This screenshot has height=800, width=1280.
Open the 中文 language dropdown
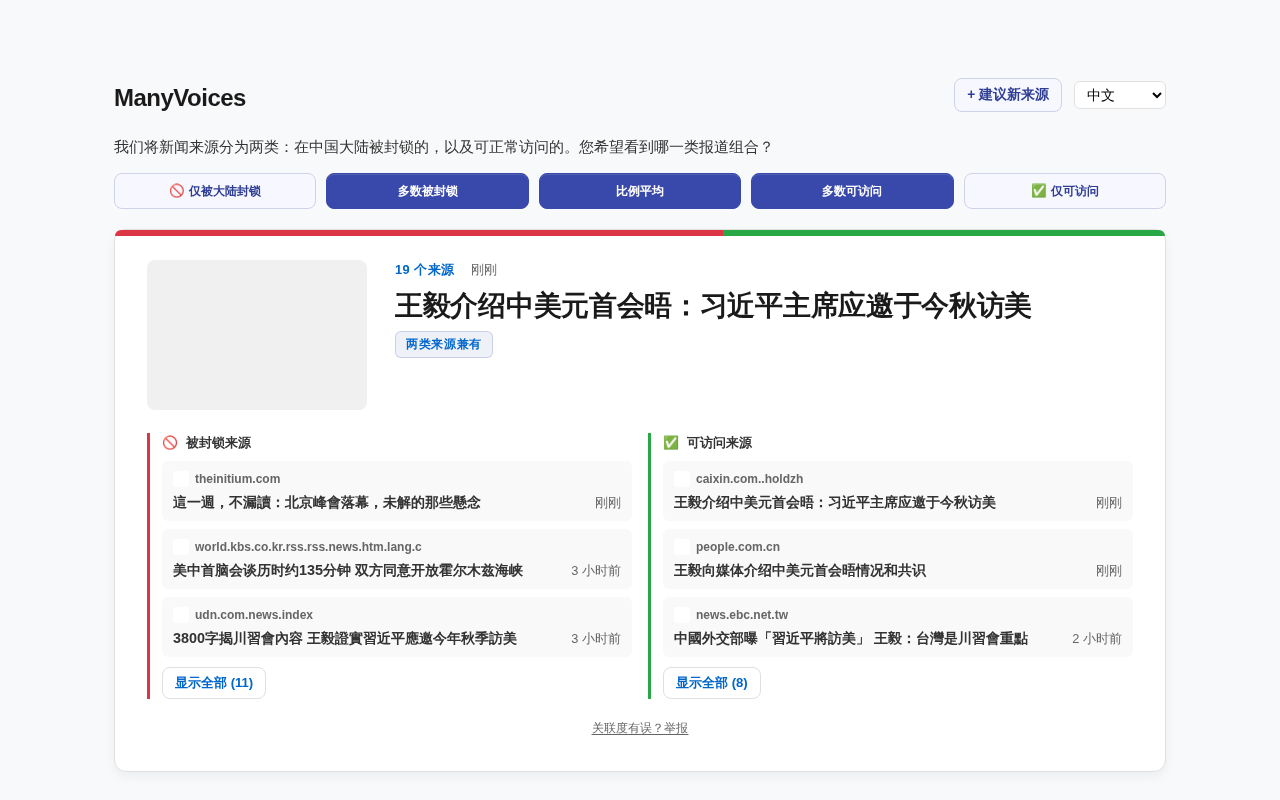click(1120, 95)
